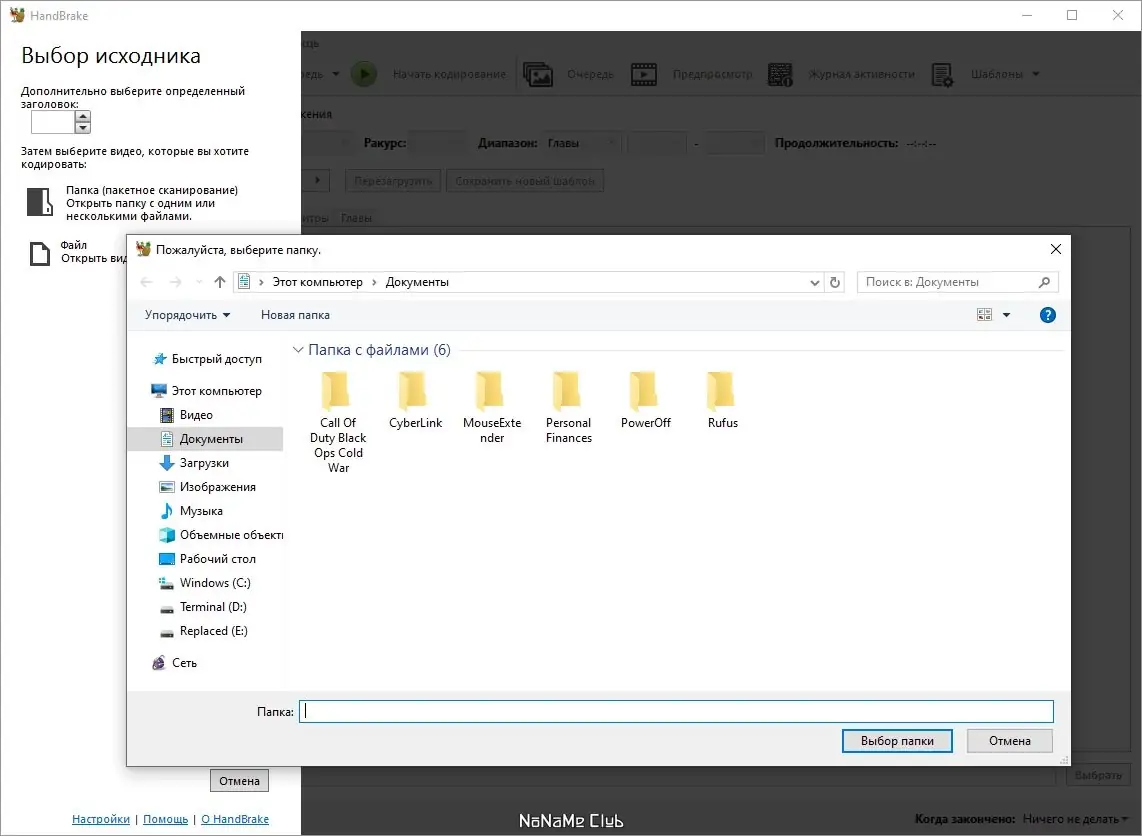Viewport: 1142px width, 836px height.
Task: Open the Диапазон Главы dropdown
Action: pos(583,143)
